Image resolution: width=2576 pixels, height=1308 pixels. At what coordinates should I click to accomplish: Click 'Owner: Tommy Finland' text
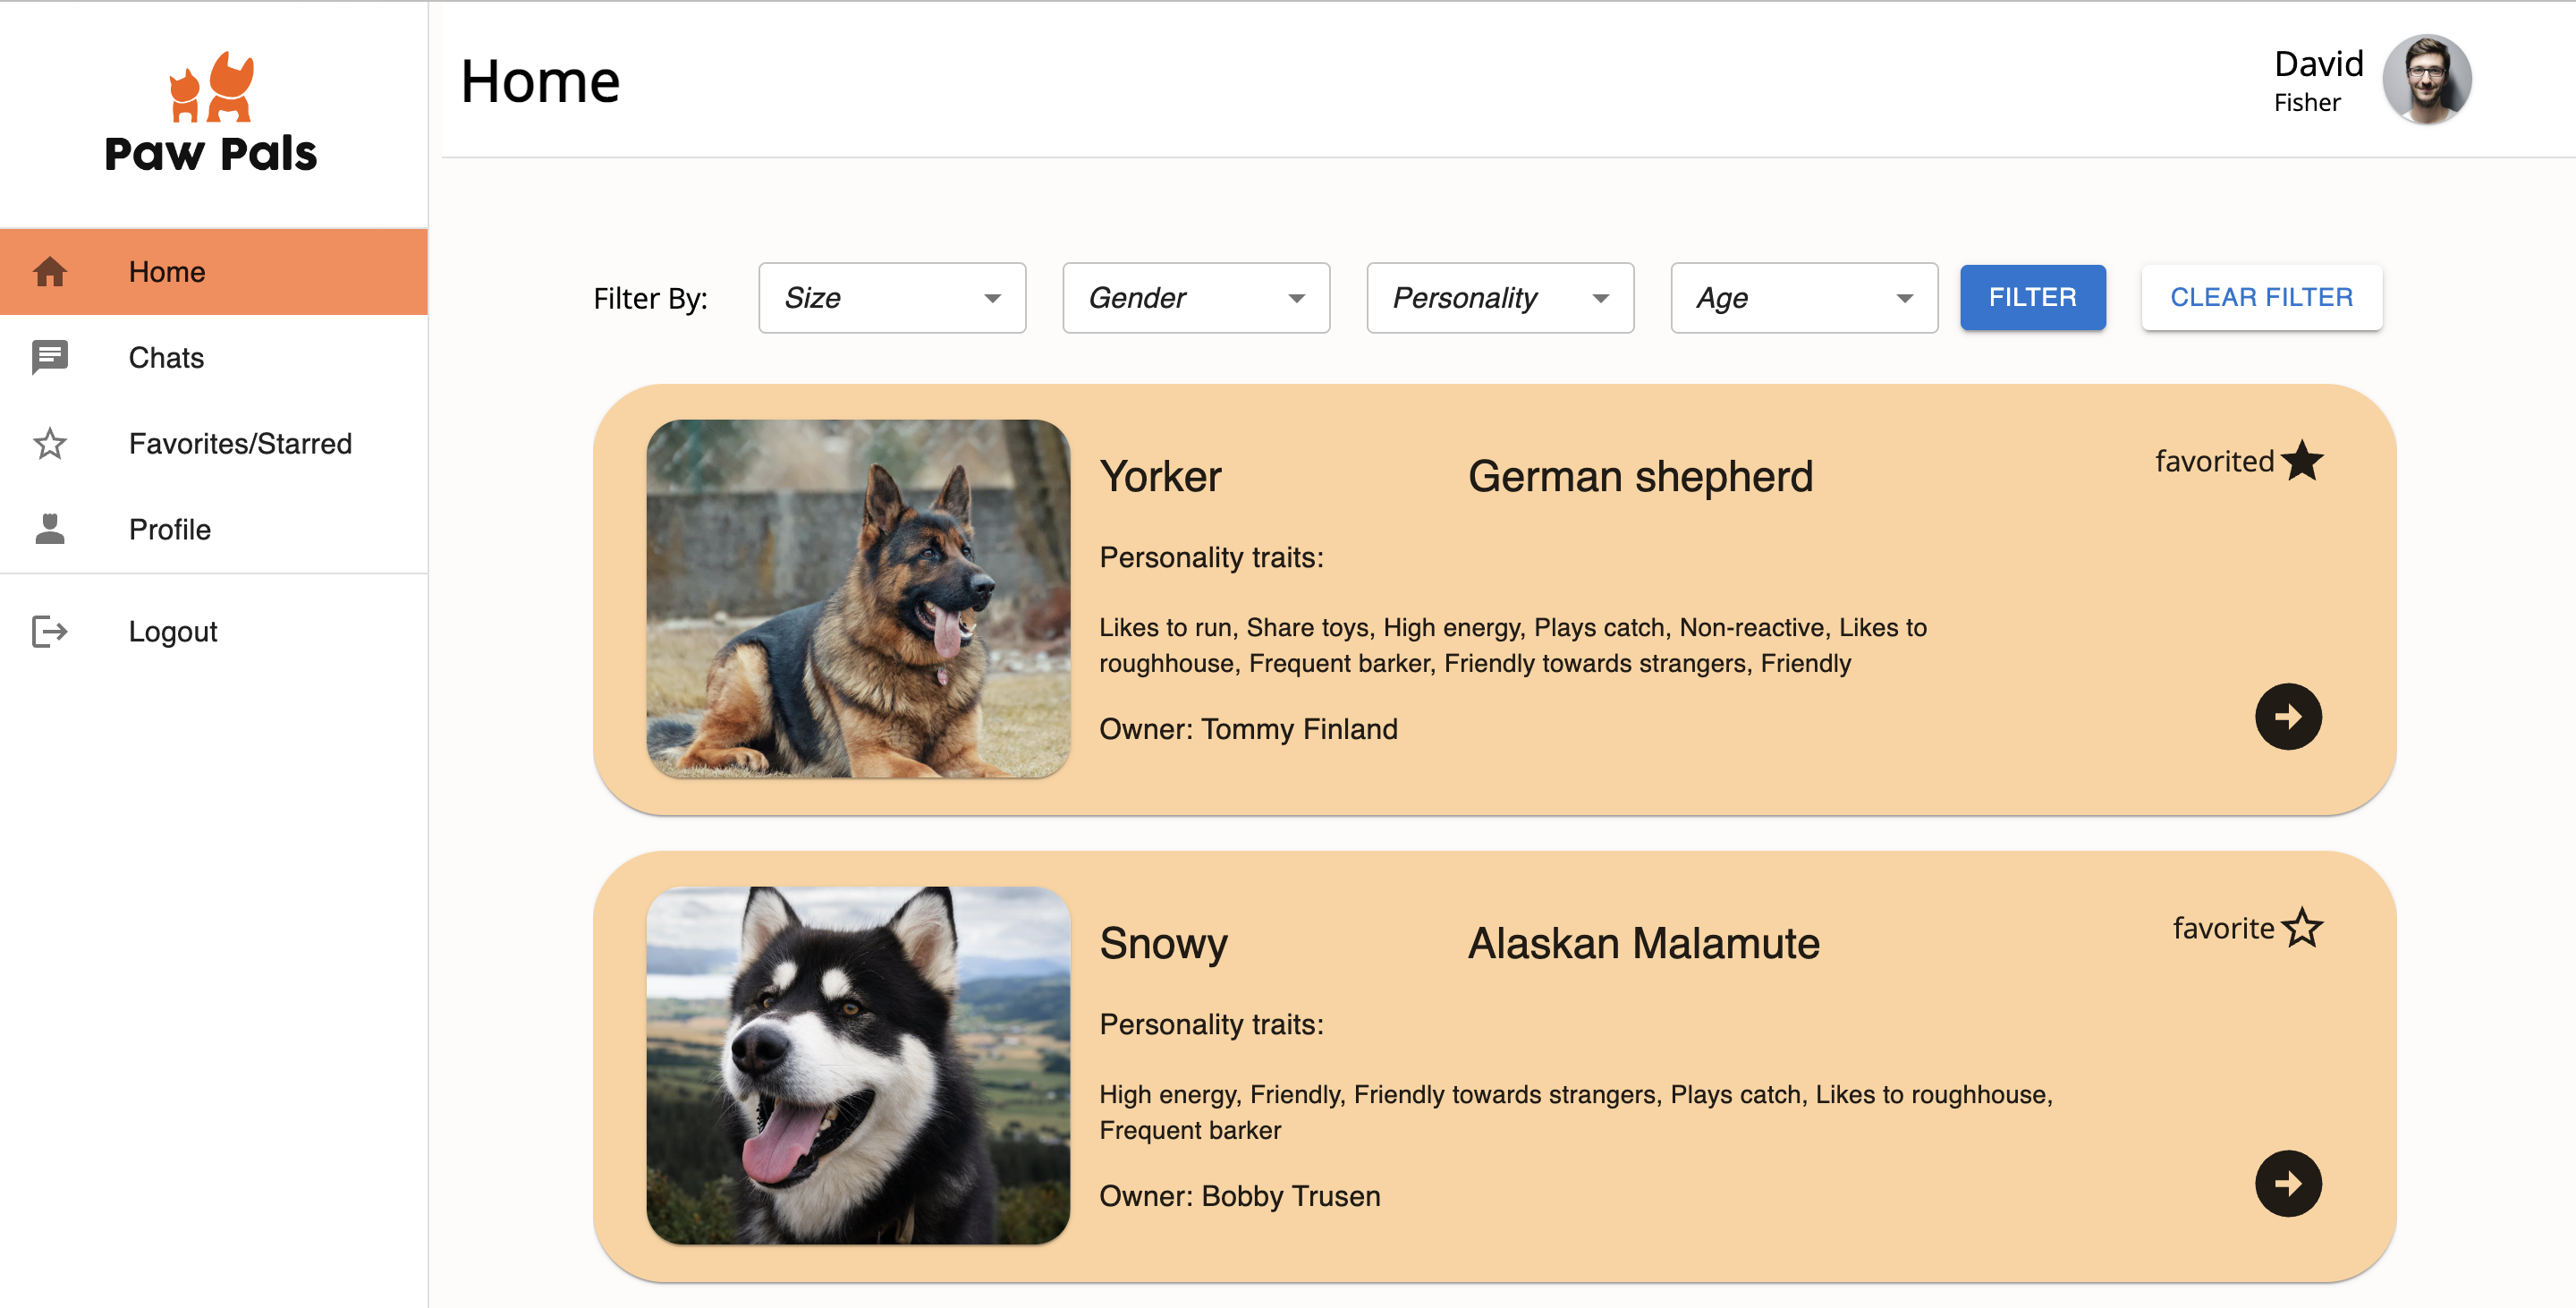1248,729
